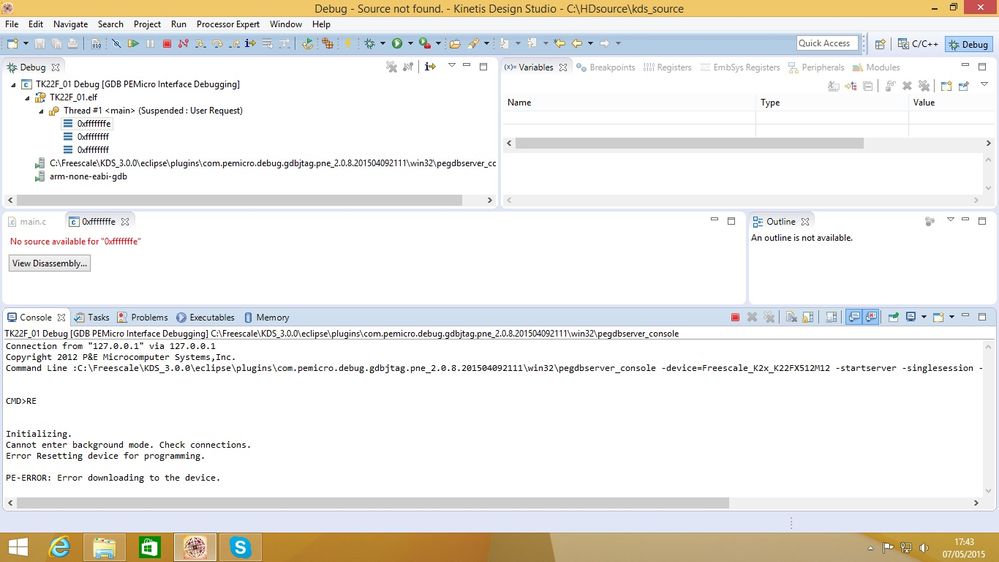Screen dimensions: 999x562
Task: Click the Debug bug launch icon
Action: [x=370, y=43]
